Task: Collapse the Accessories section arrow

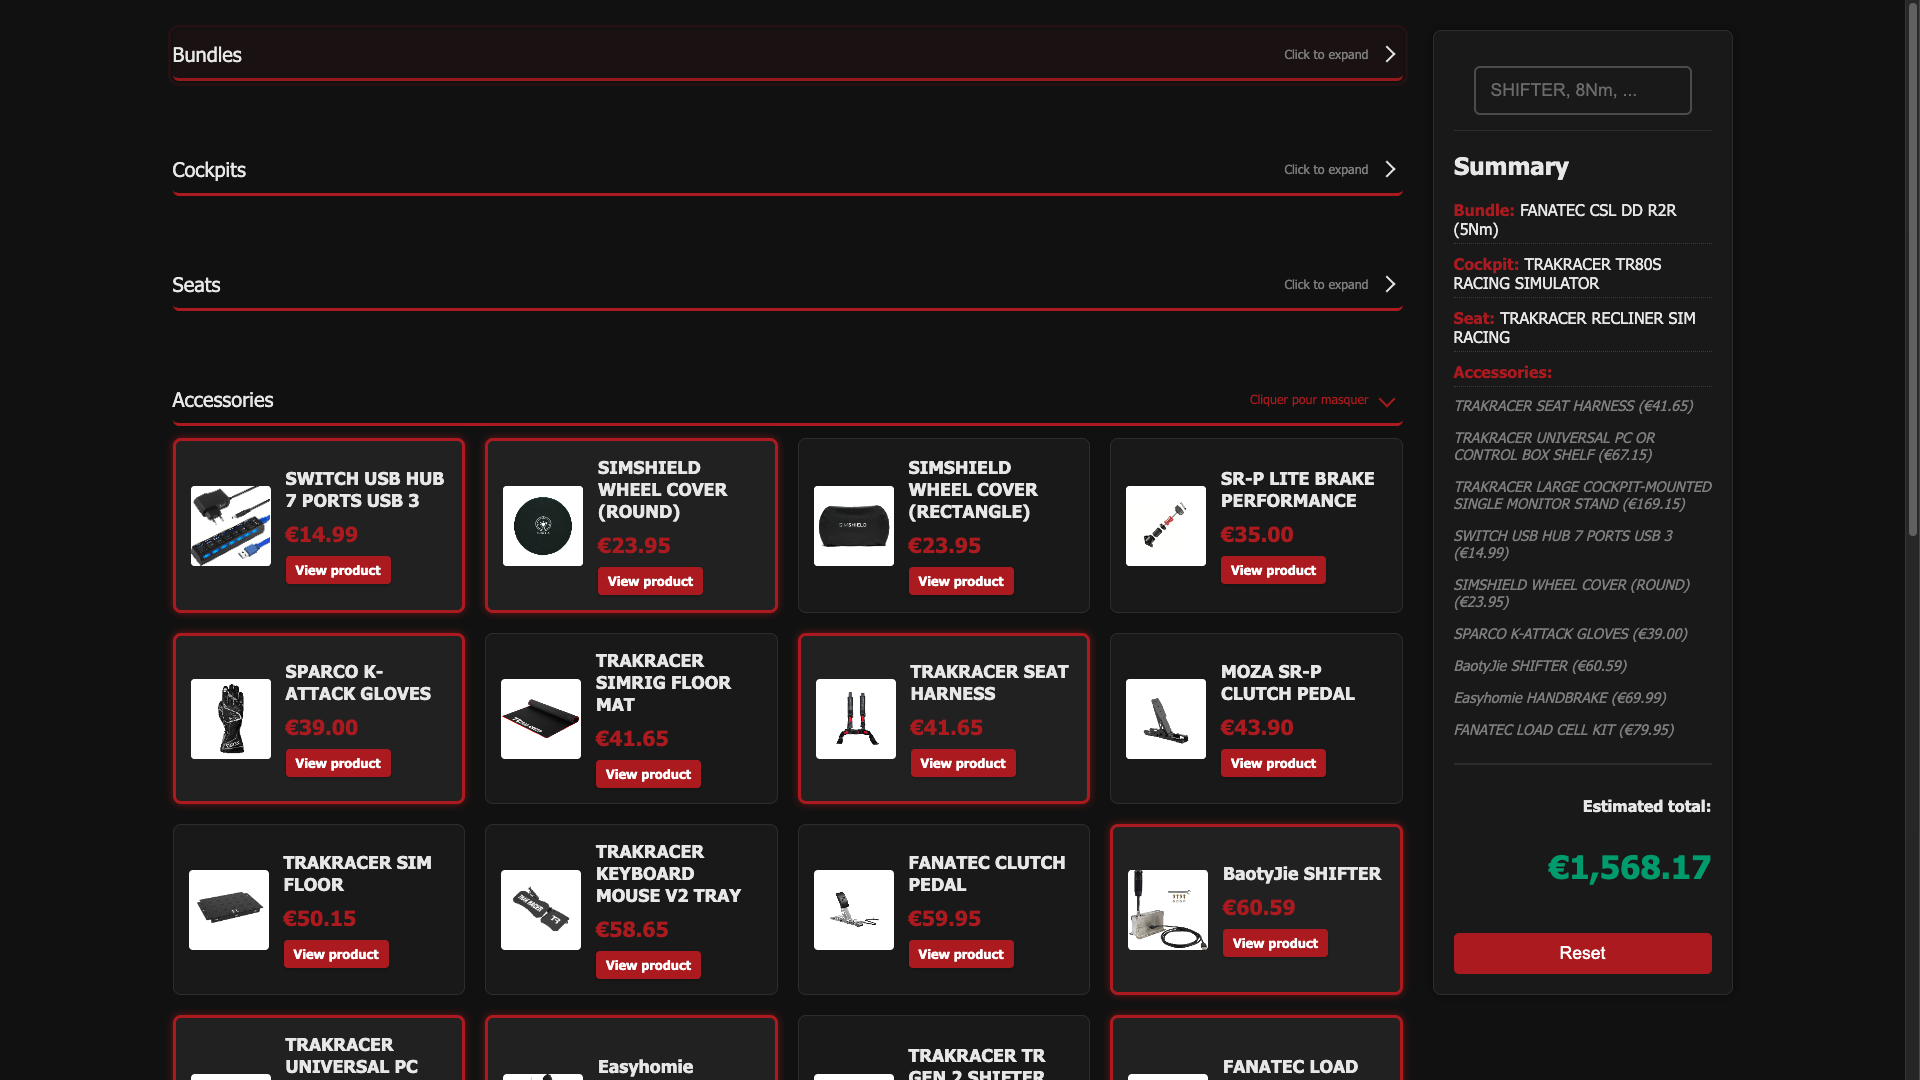Action: (x=1386, y=402)
